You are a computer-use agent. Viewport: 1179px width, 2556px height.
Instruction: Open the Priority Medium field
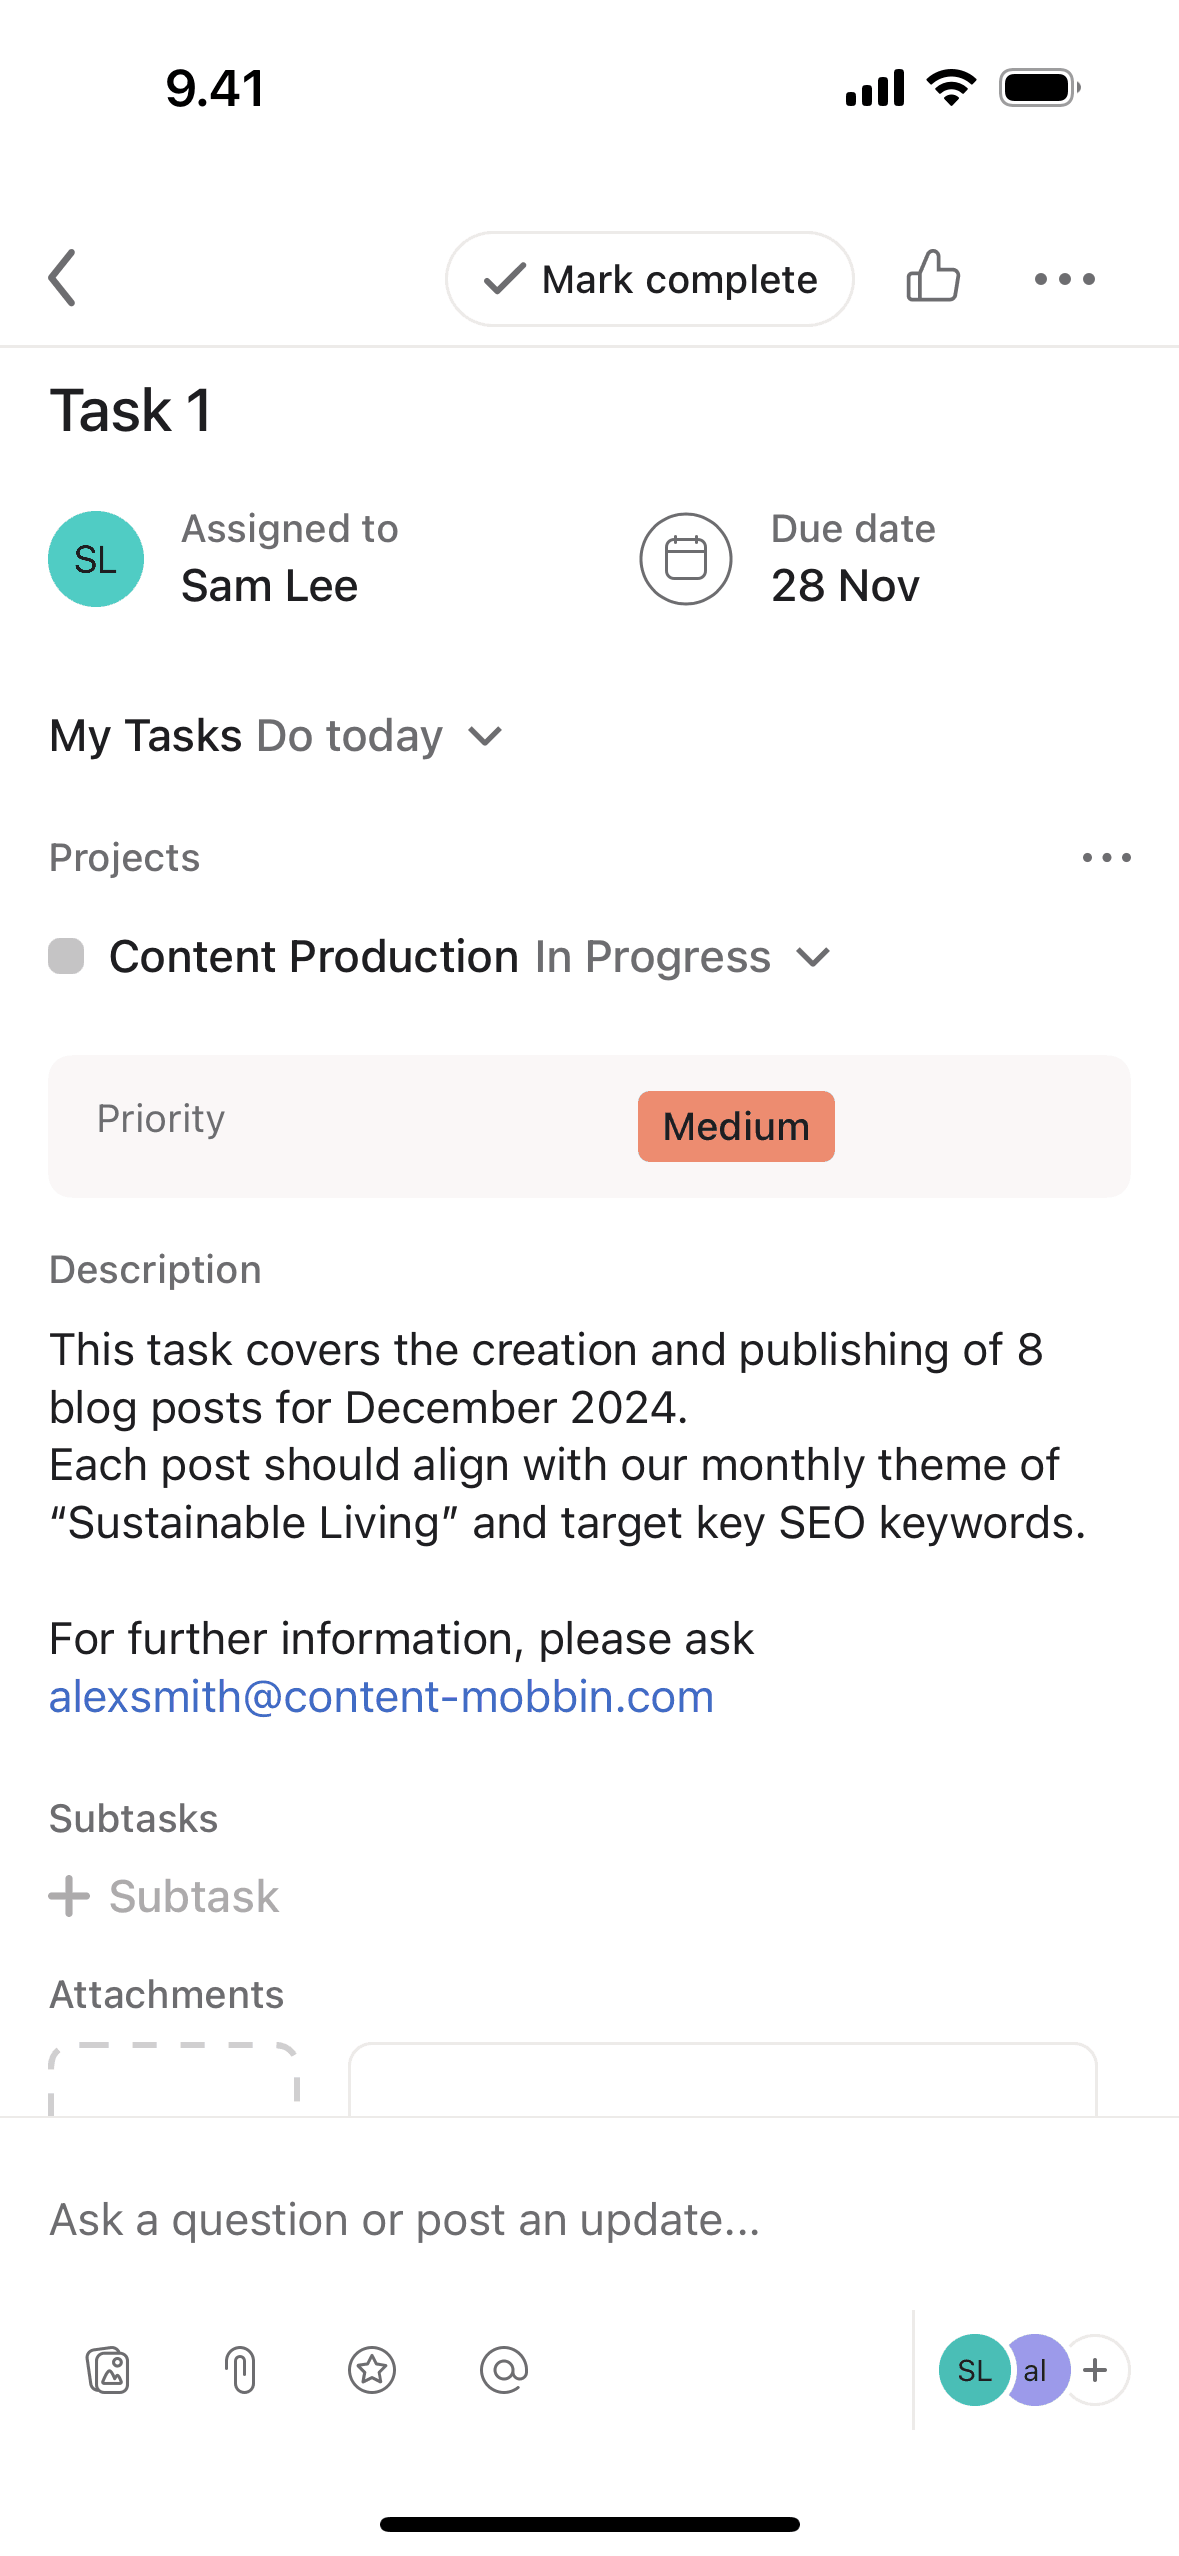click(x=589, y=1126)
